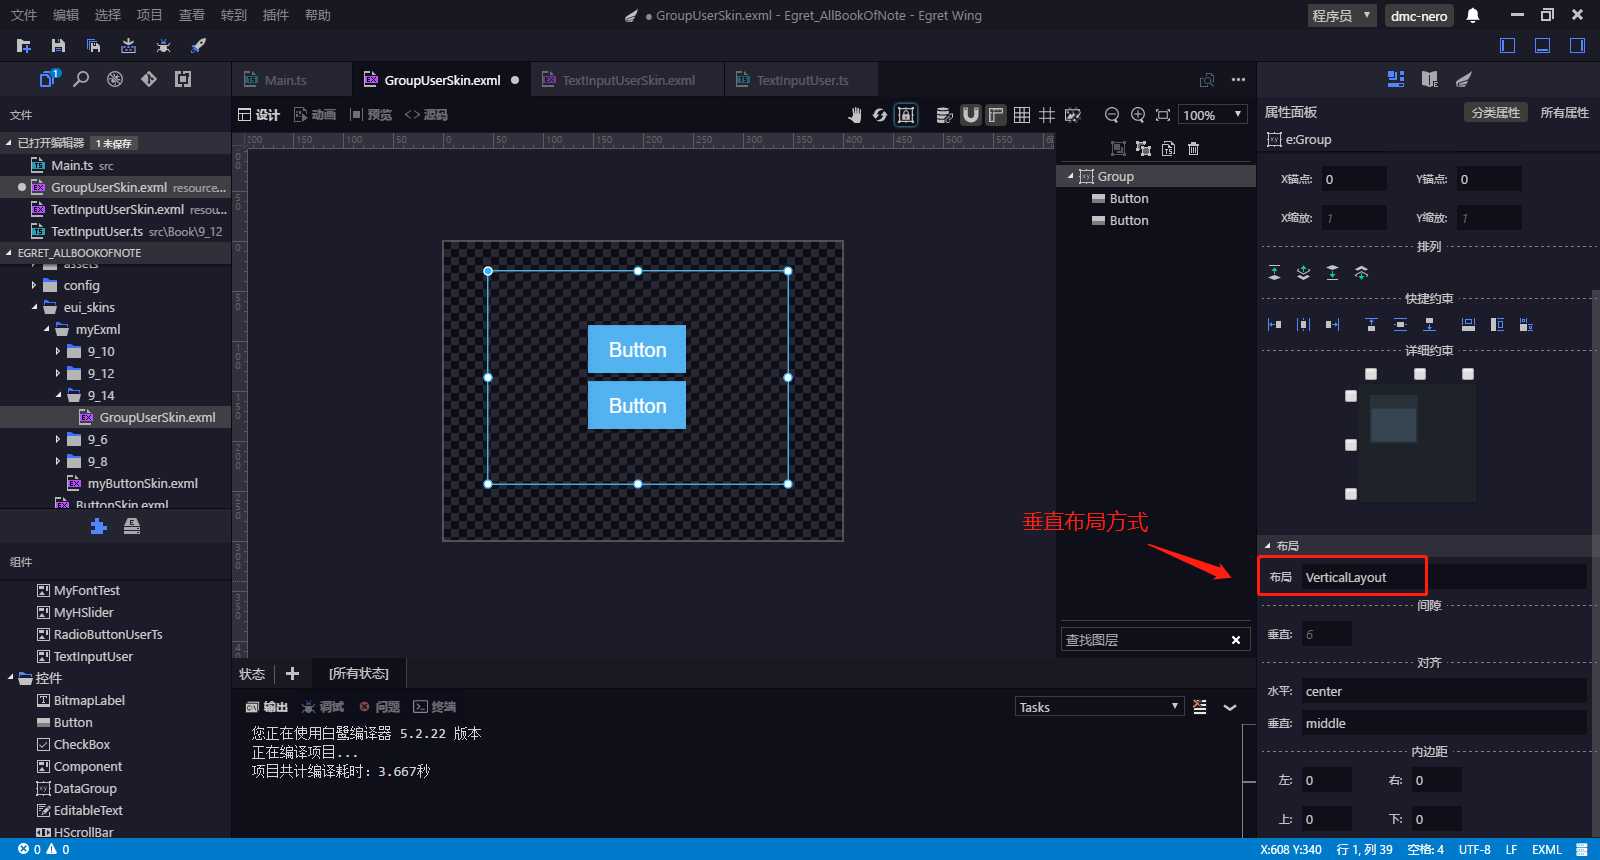Toggle the lock layer canvas button

pyautogui.click(x=906, y=115)
